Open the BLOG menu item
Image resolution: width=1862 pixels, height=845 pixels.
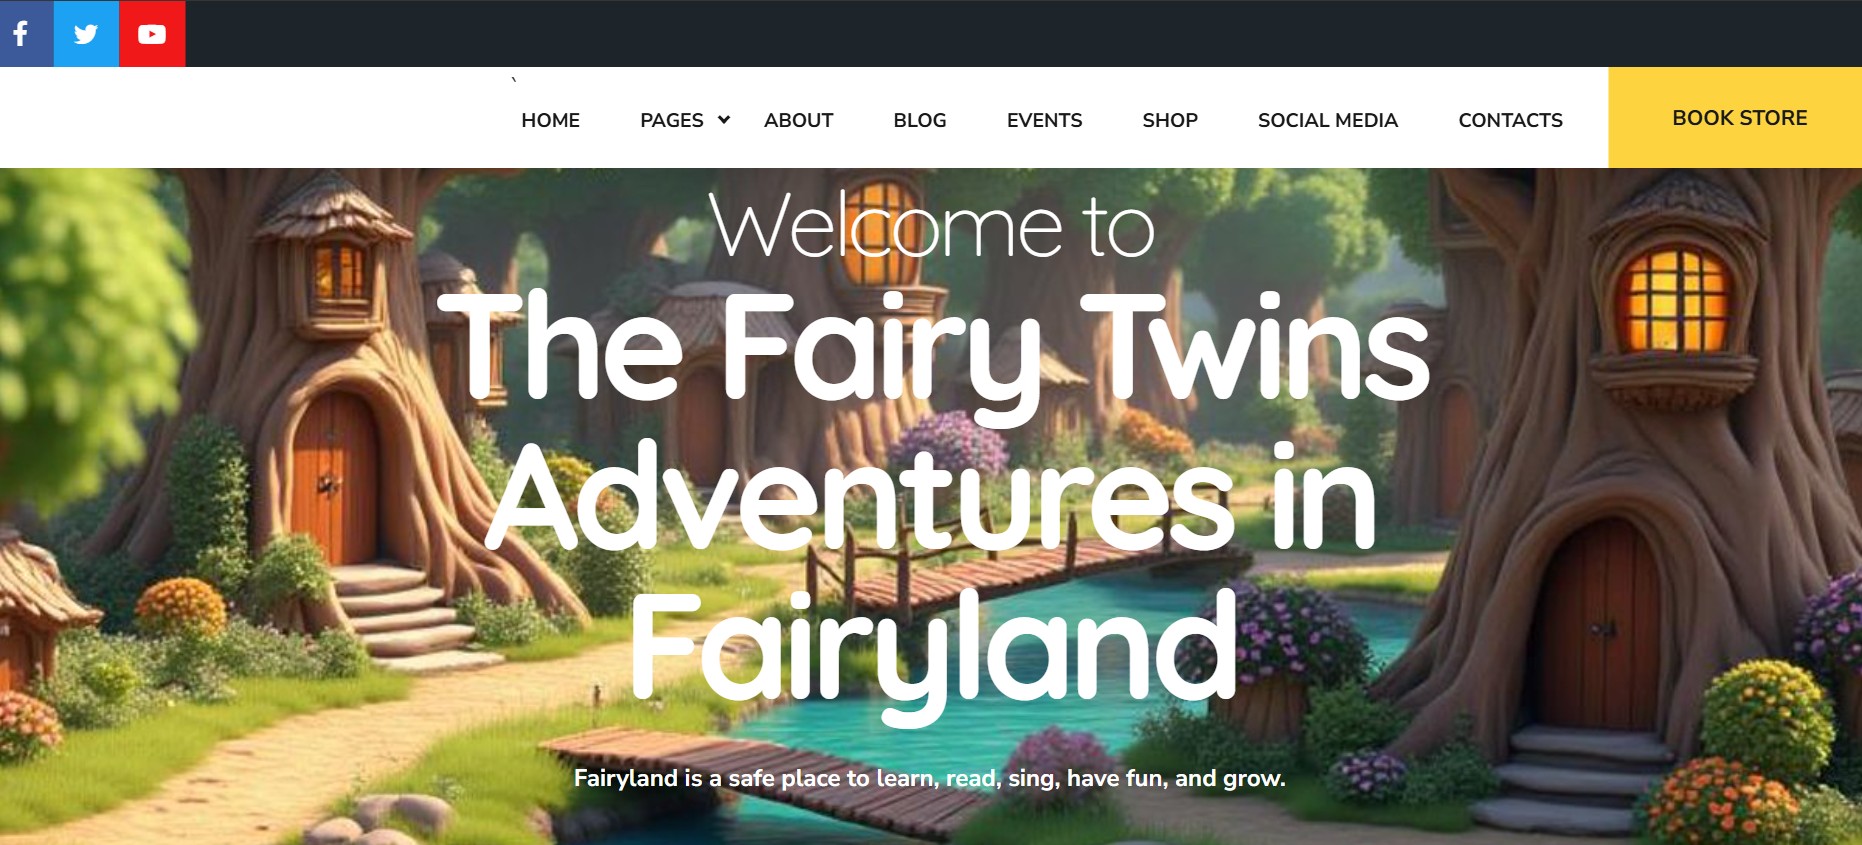click(919, 120)
